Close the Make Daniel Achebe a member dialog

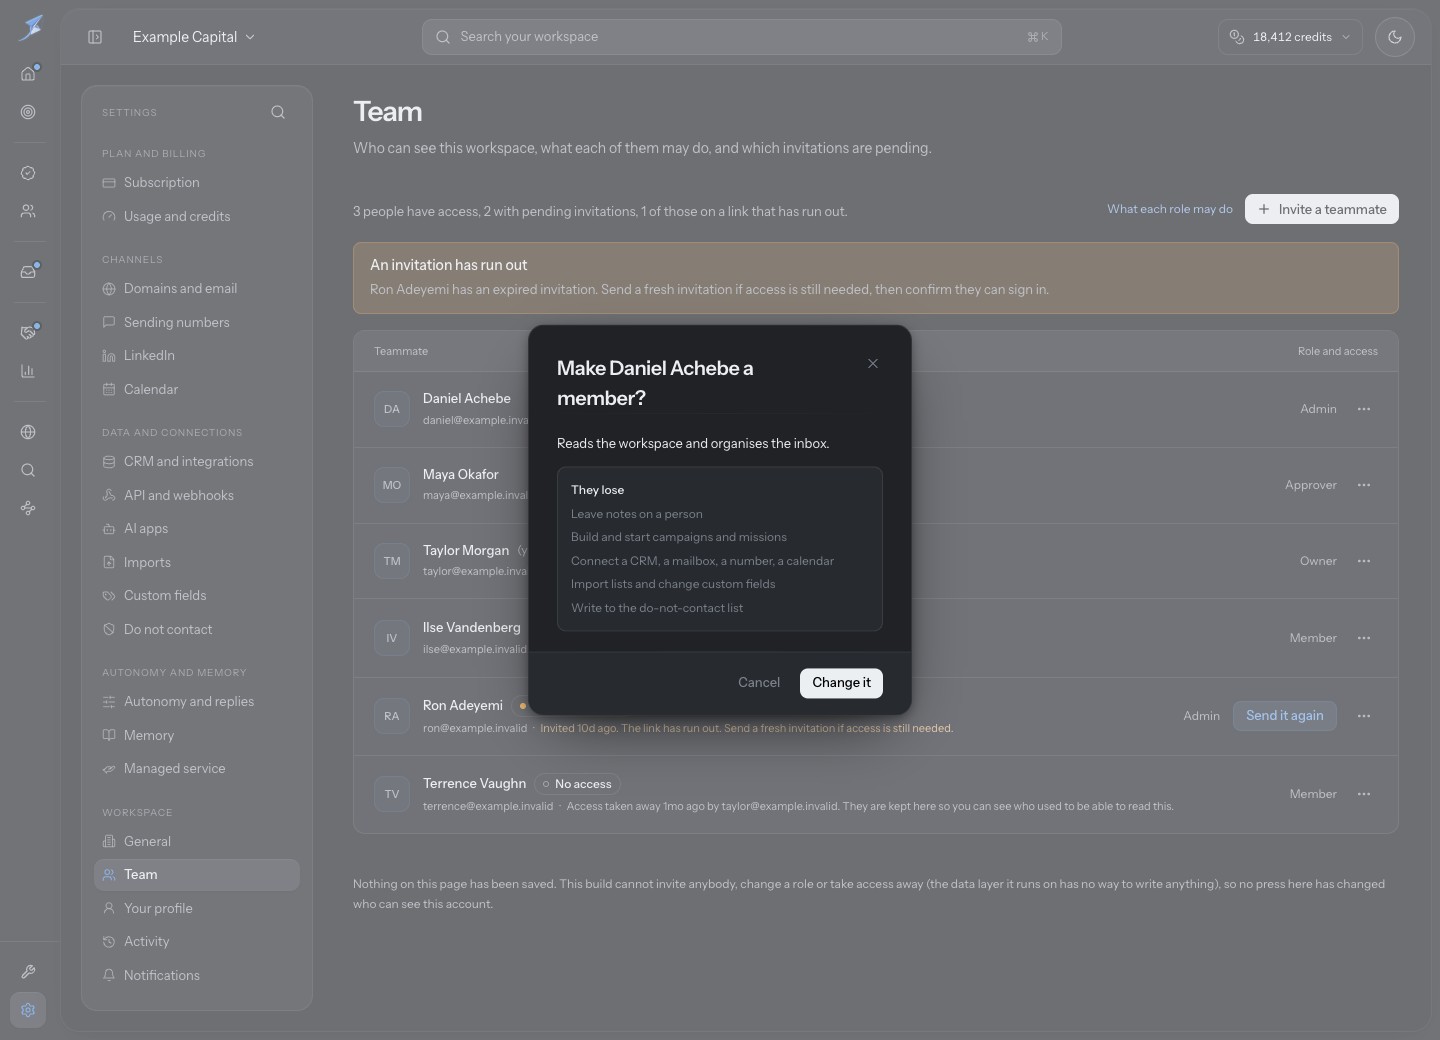pos(873,364)
